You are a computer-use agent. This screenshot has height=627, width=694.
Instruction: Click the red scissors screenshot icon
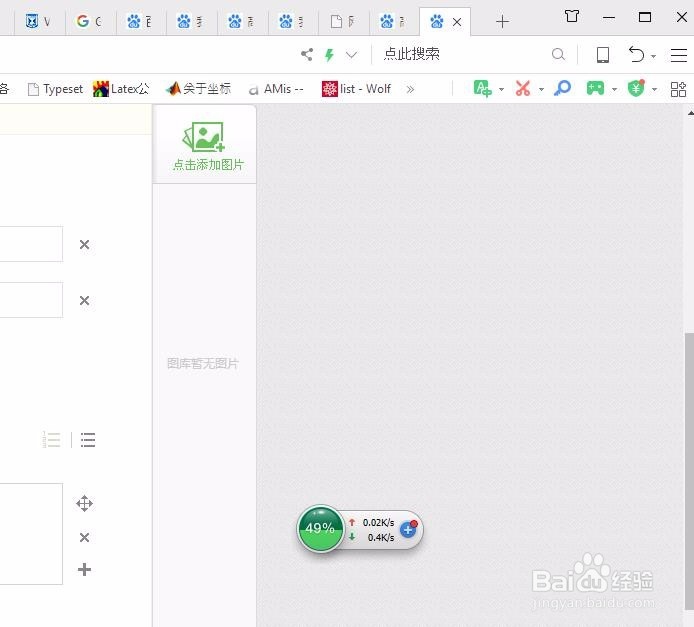[x=523, y=88]
